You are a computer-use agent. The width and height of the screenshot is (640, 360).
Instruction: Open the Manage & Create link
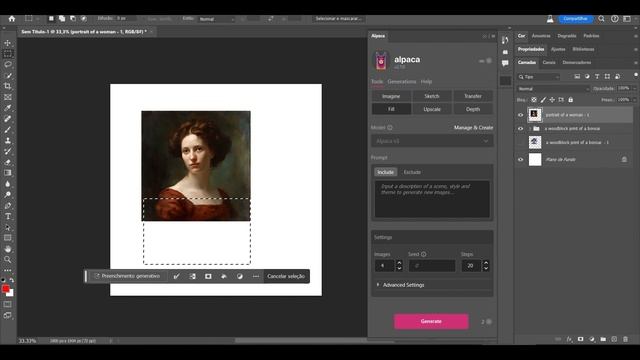point(473,128)
